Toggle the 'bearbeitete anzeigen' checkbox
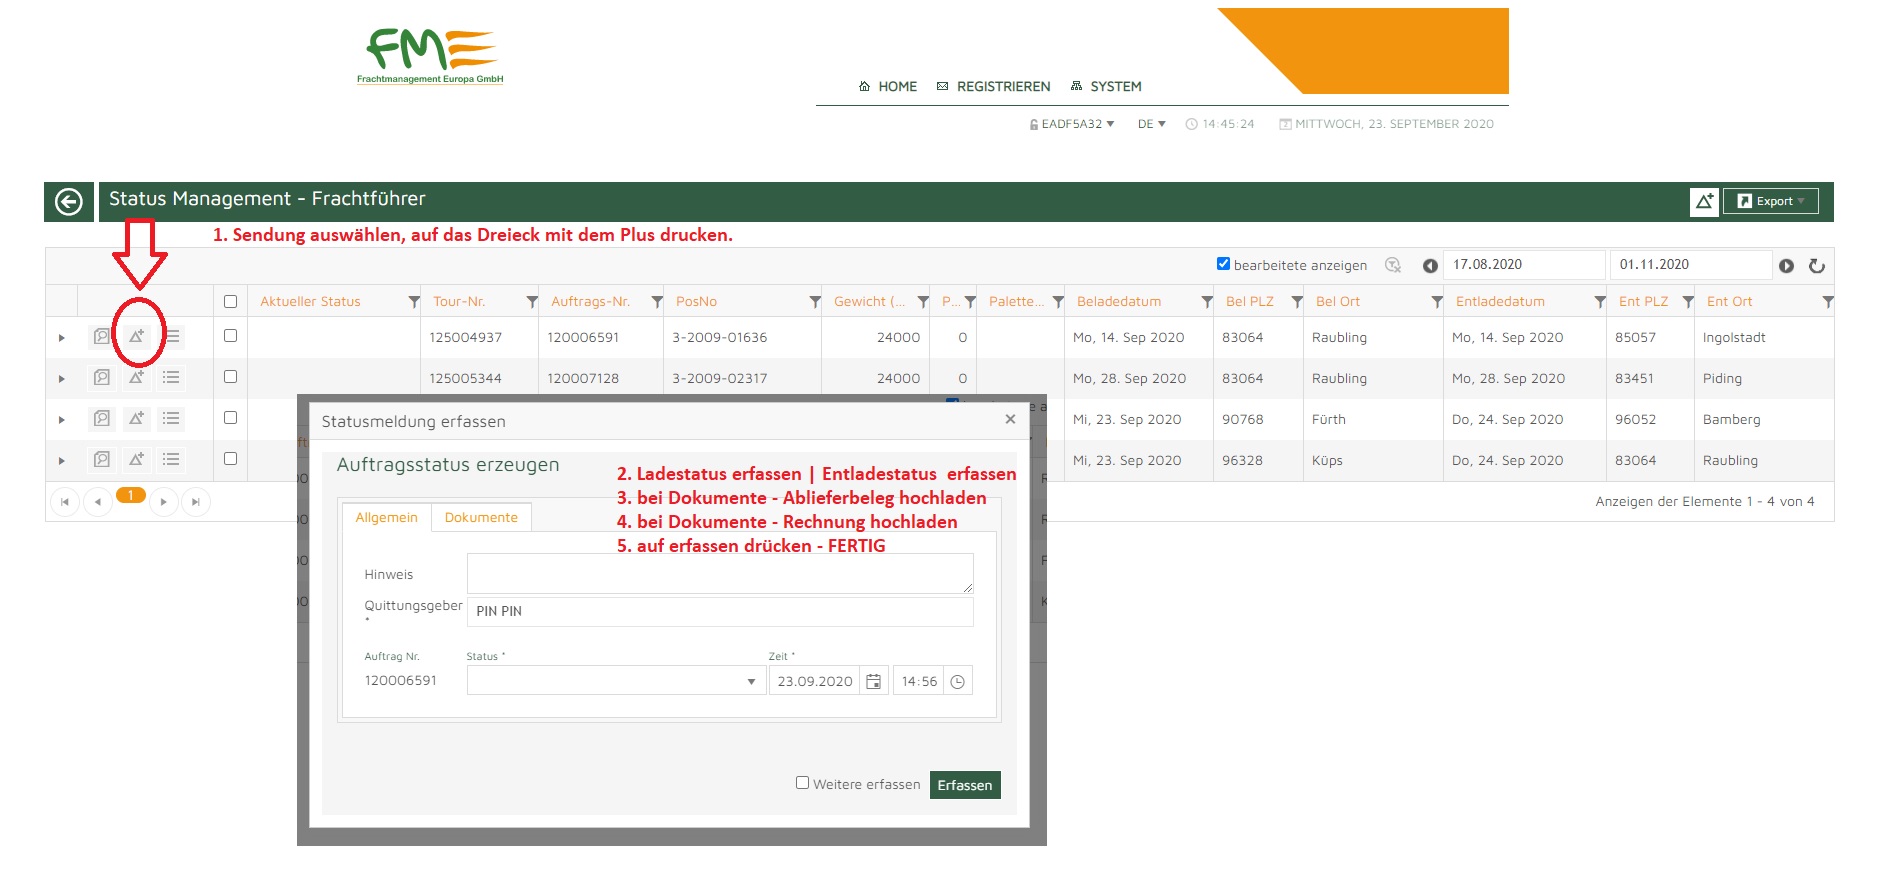This screenshot has height=873, width=1879. (x=1223, y=264)
